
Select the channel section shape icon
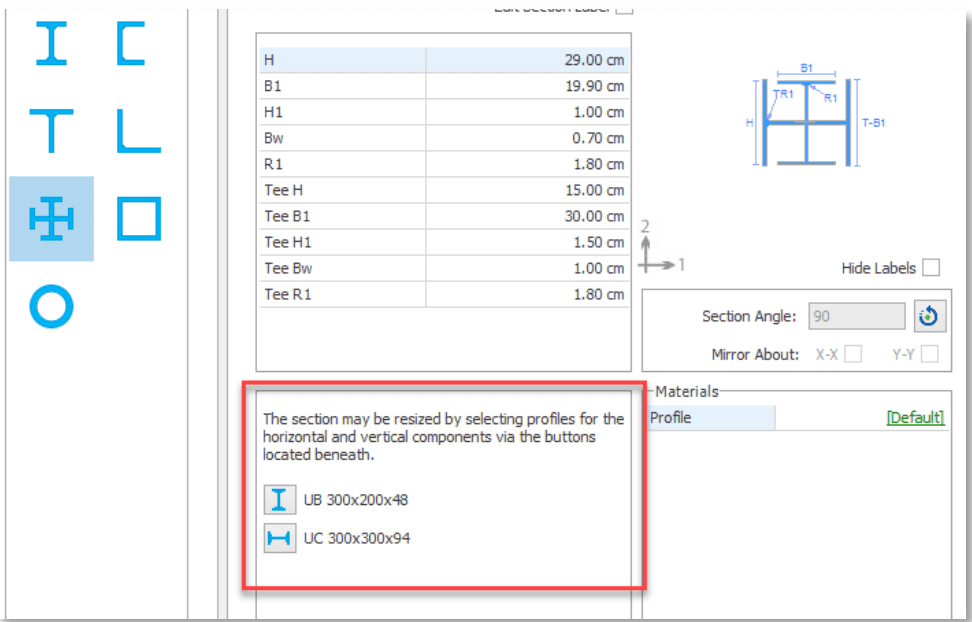tap(131, 43)
